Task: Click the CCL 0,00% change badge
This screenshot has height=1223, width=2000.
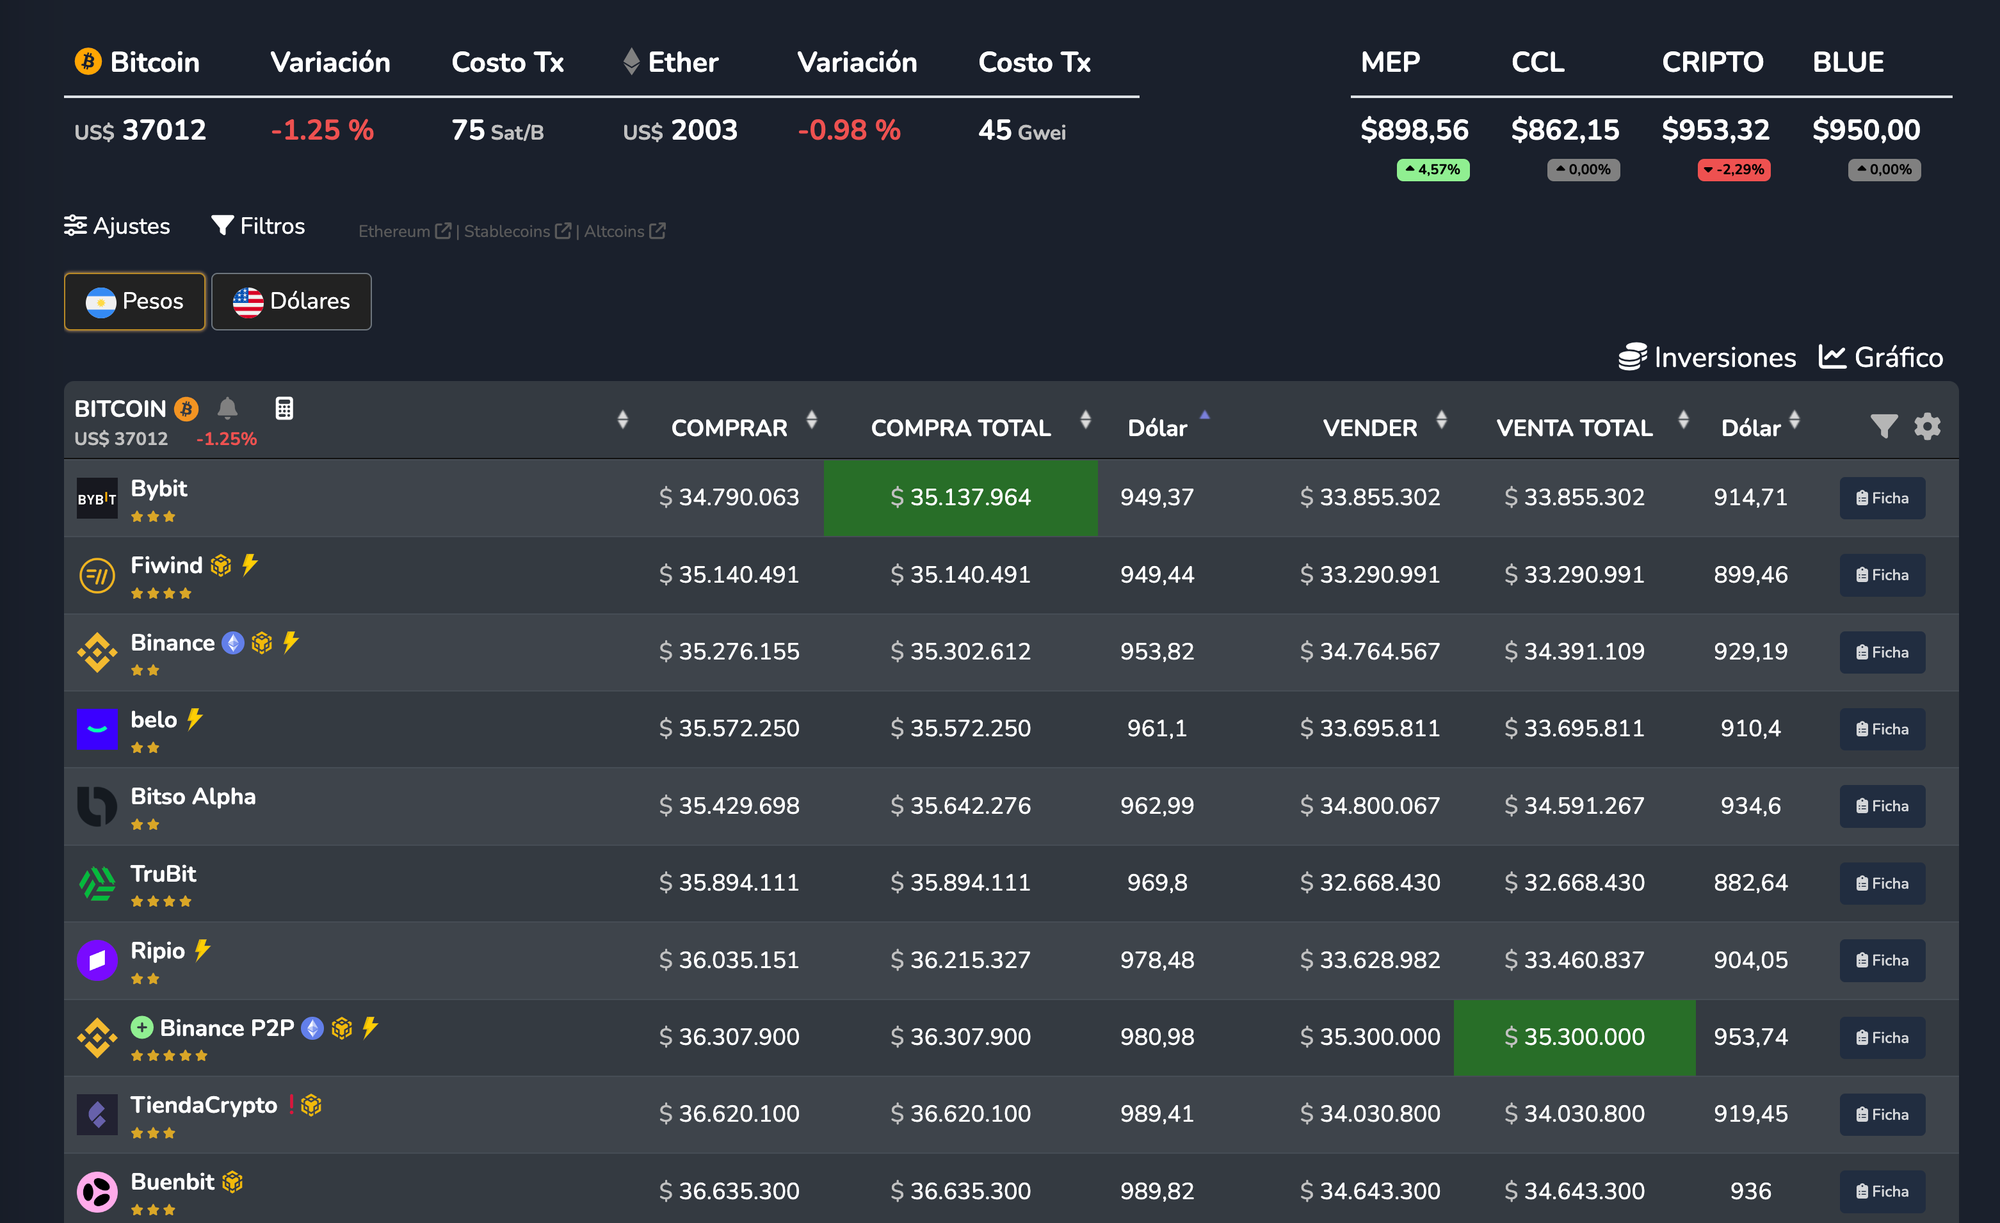Action: point(1584,170)
